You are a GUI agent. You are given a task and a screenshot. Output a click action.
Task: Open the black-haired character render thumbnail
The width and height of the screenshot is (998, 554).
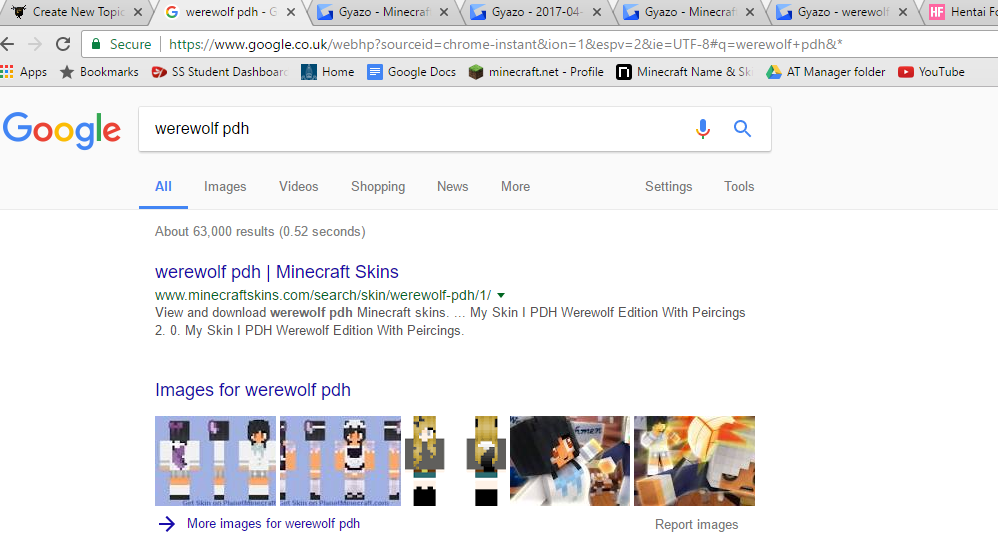(570, 461)
